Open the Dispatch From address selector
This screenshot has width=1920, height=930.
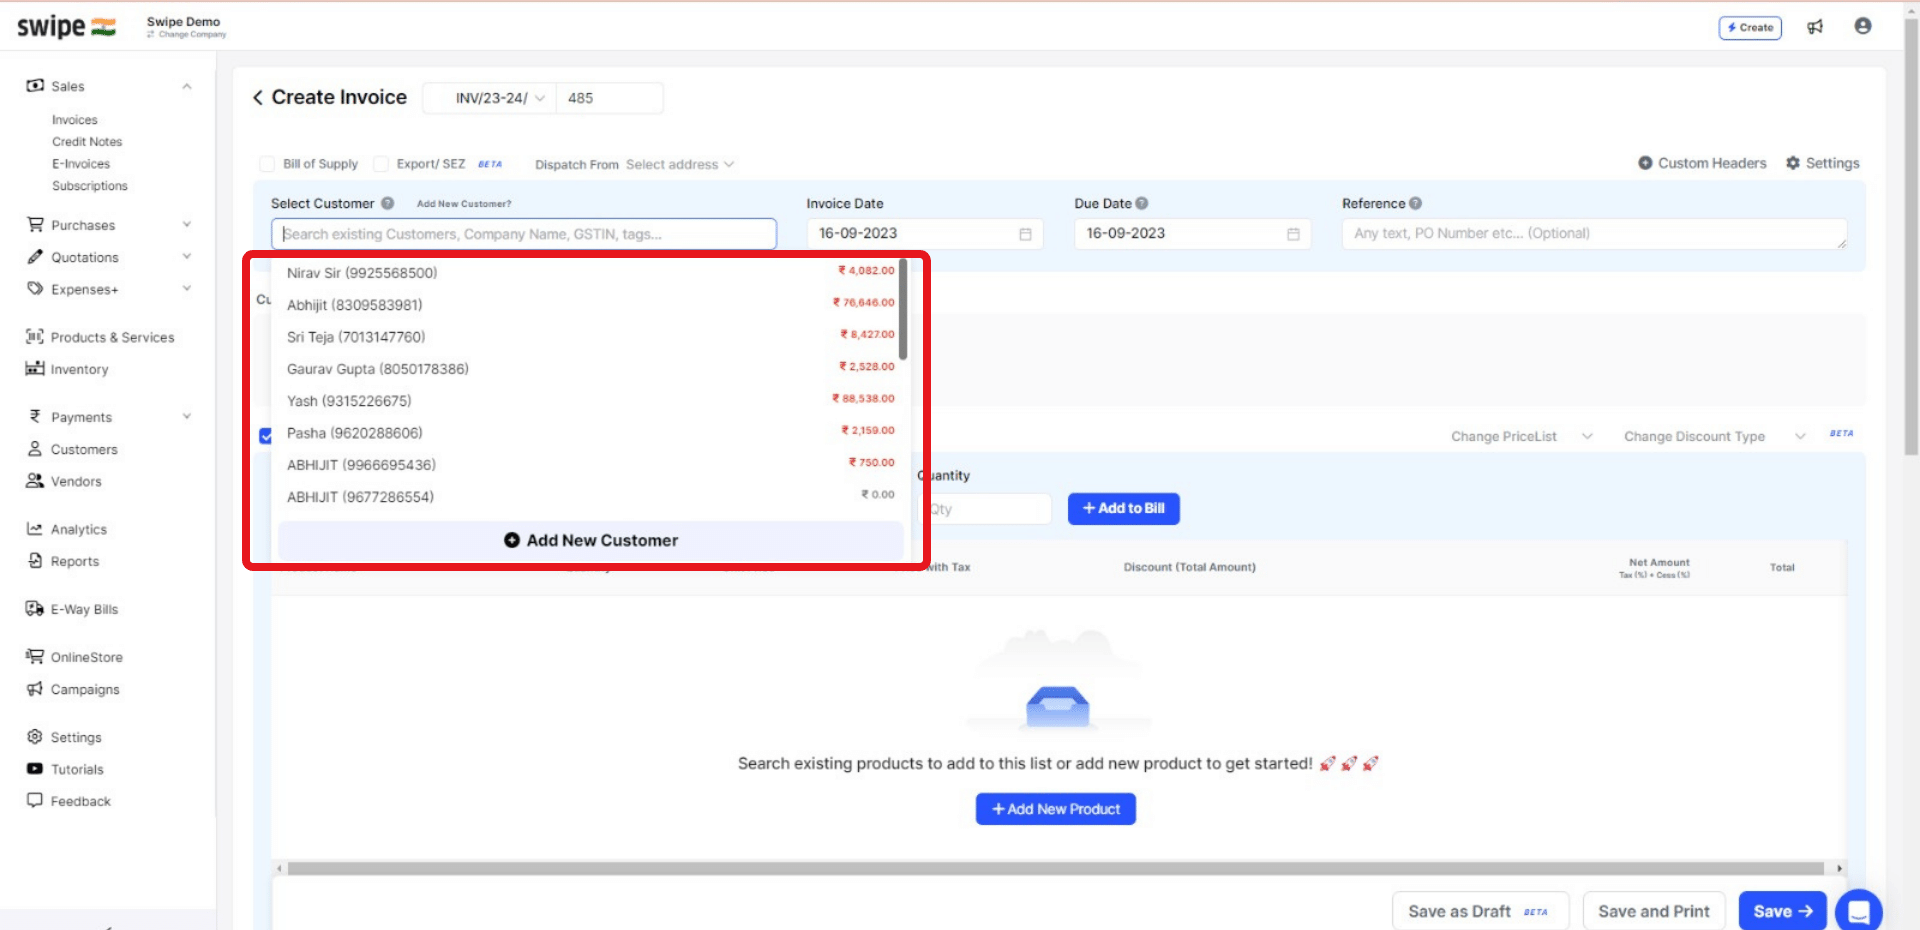click(678, 164)
